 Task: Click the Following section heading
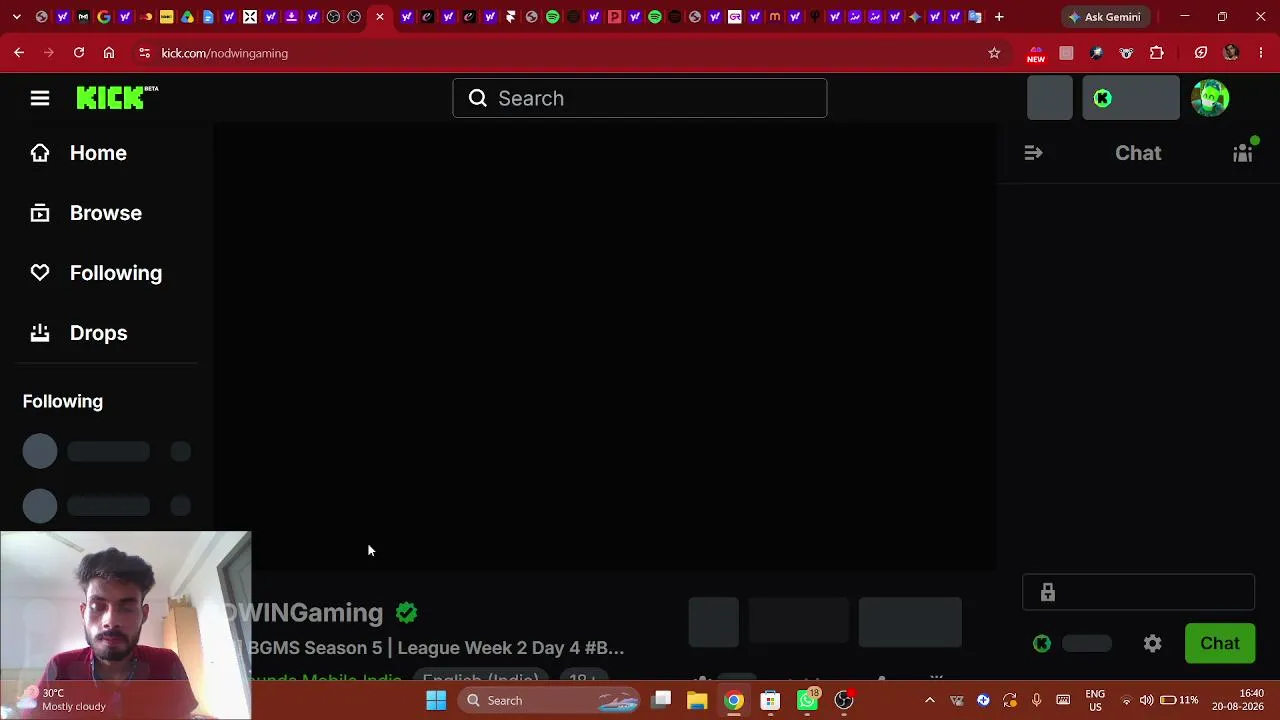[63, 401]
